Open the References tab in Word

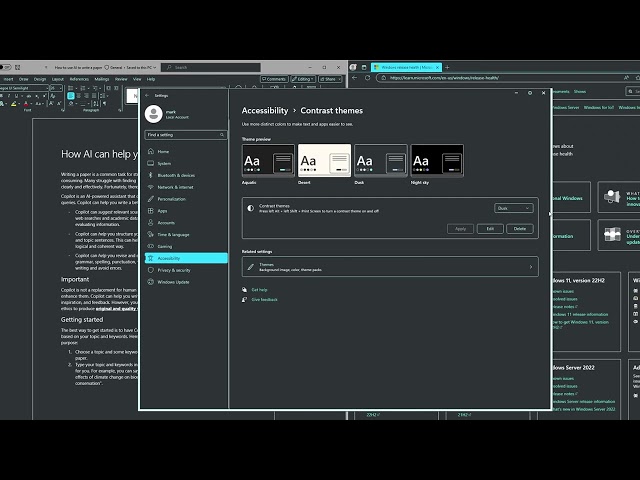pyautogui.click(x=79, y=79)
